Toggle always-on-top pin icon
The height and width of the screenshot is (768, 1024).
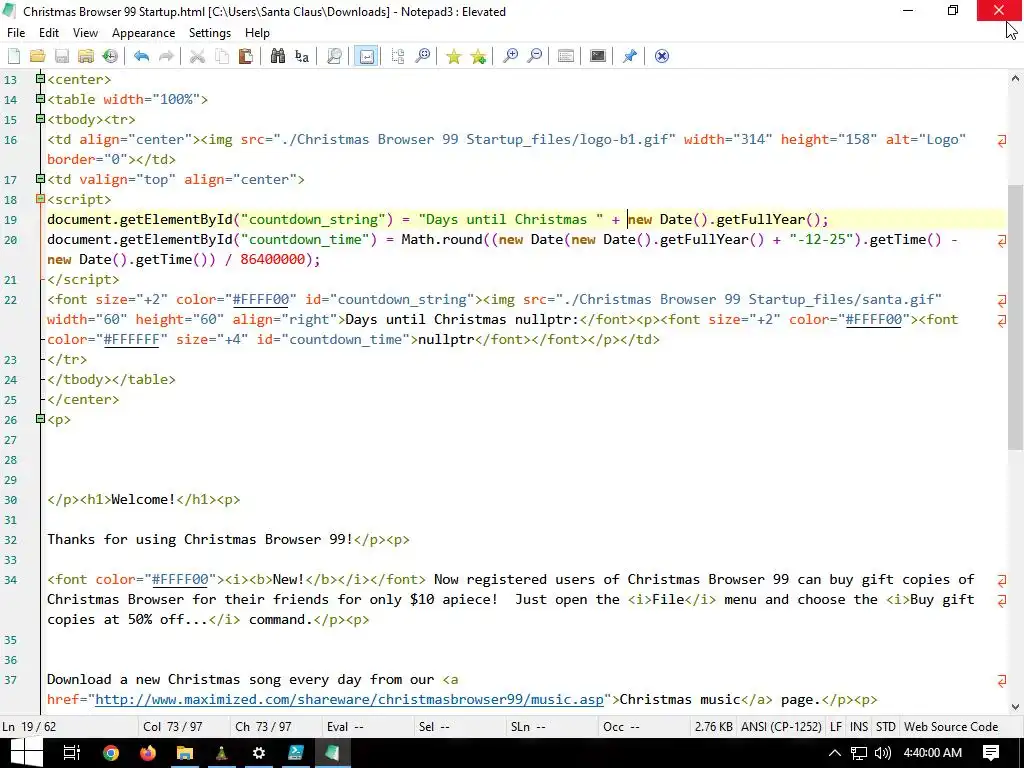pos(630,56)
